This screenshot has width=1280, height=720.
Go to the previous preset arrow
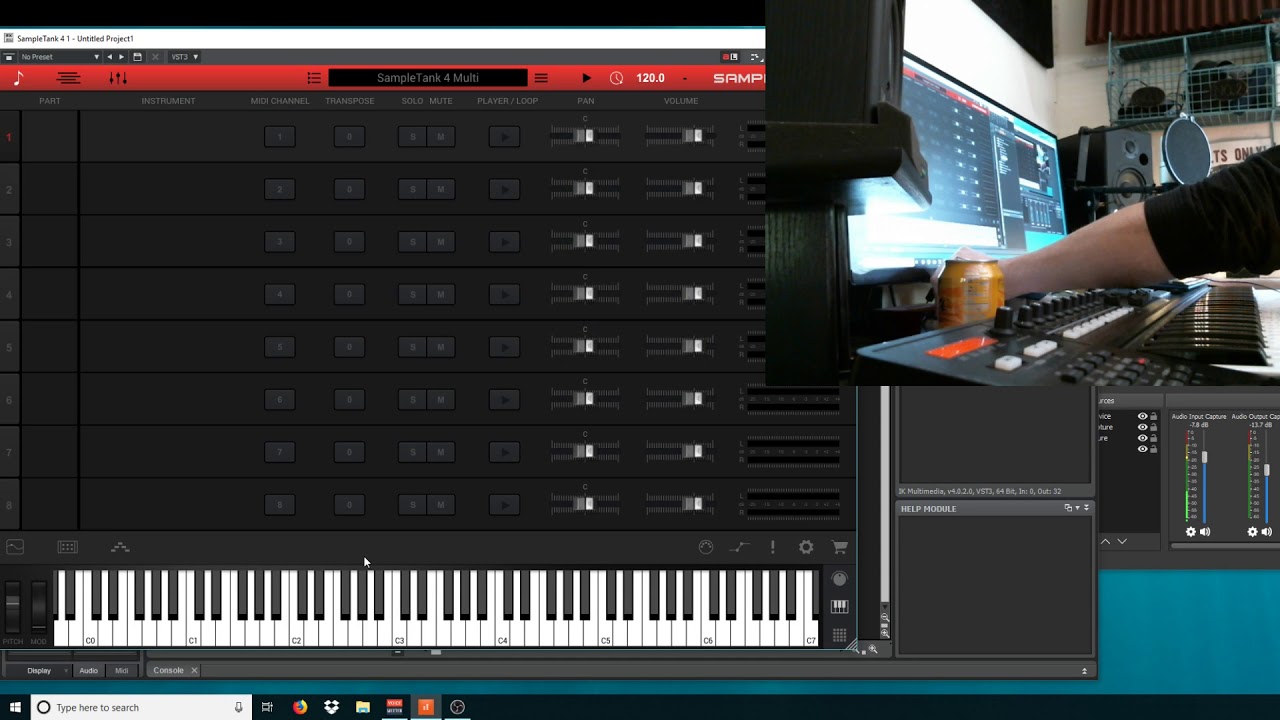[x=110, y=57]
